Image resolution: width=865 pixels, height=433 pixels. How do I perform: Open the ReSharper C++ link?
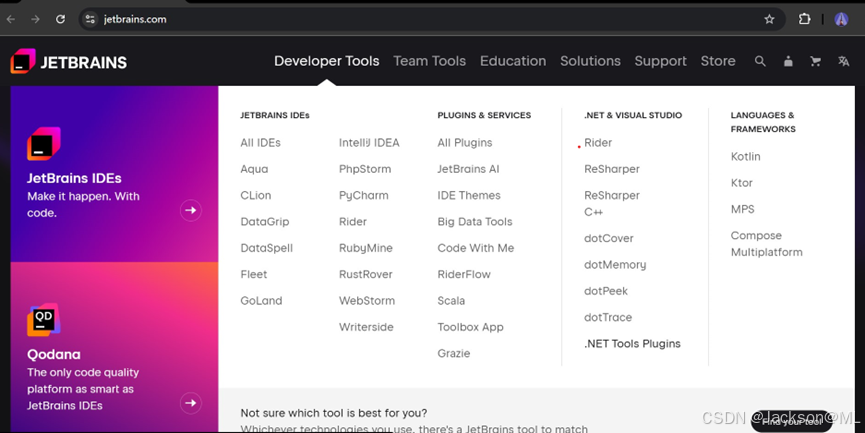612,204
